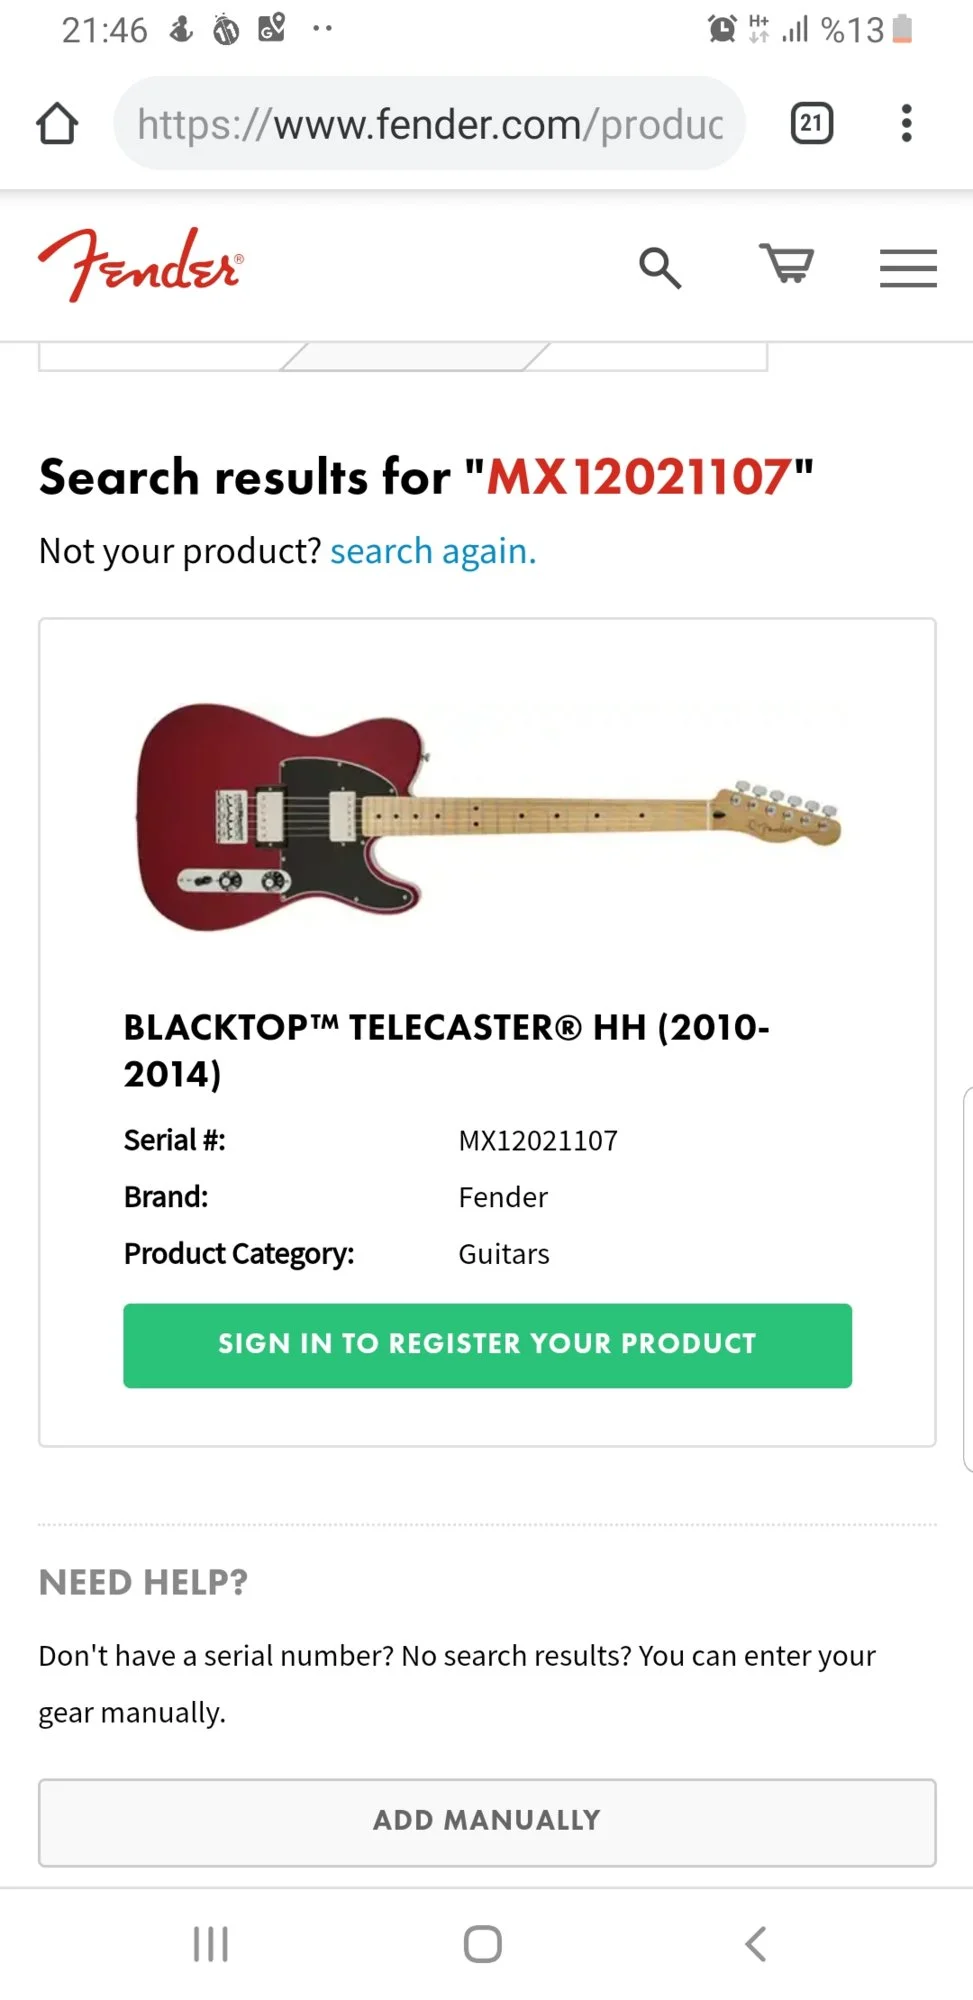973x2000 pixels.
Task: Open the shopping cart
Action: coord(786,265)
